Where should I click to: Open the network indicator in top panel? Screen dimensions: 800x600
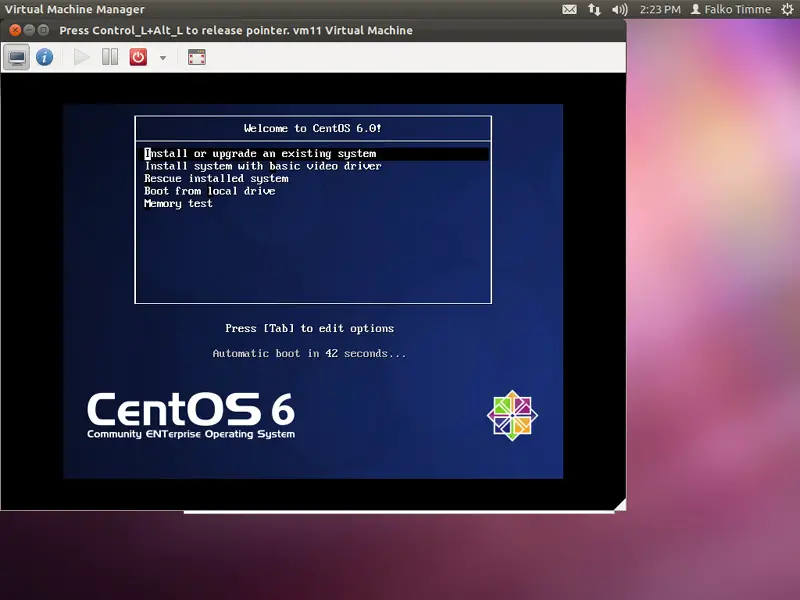click(x=594, y=9)
